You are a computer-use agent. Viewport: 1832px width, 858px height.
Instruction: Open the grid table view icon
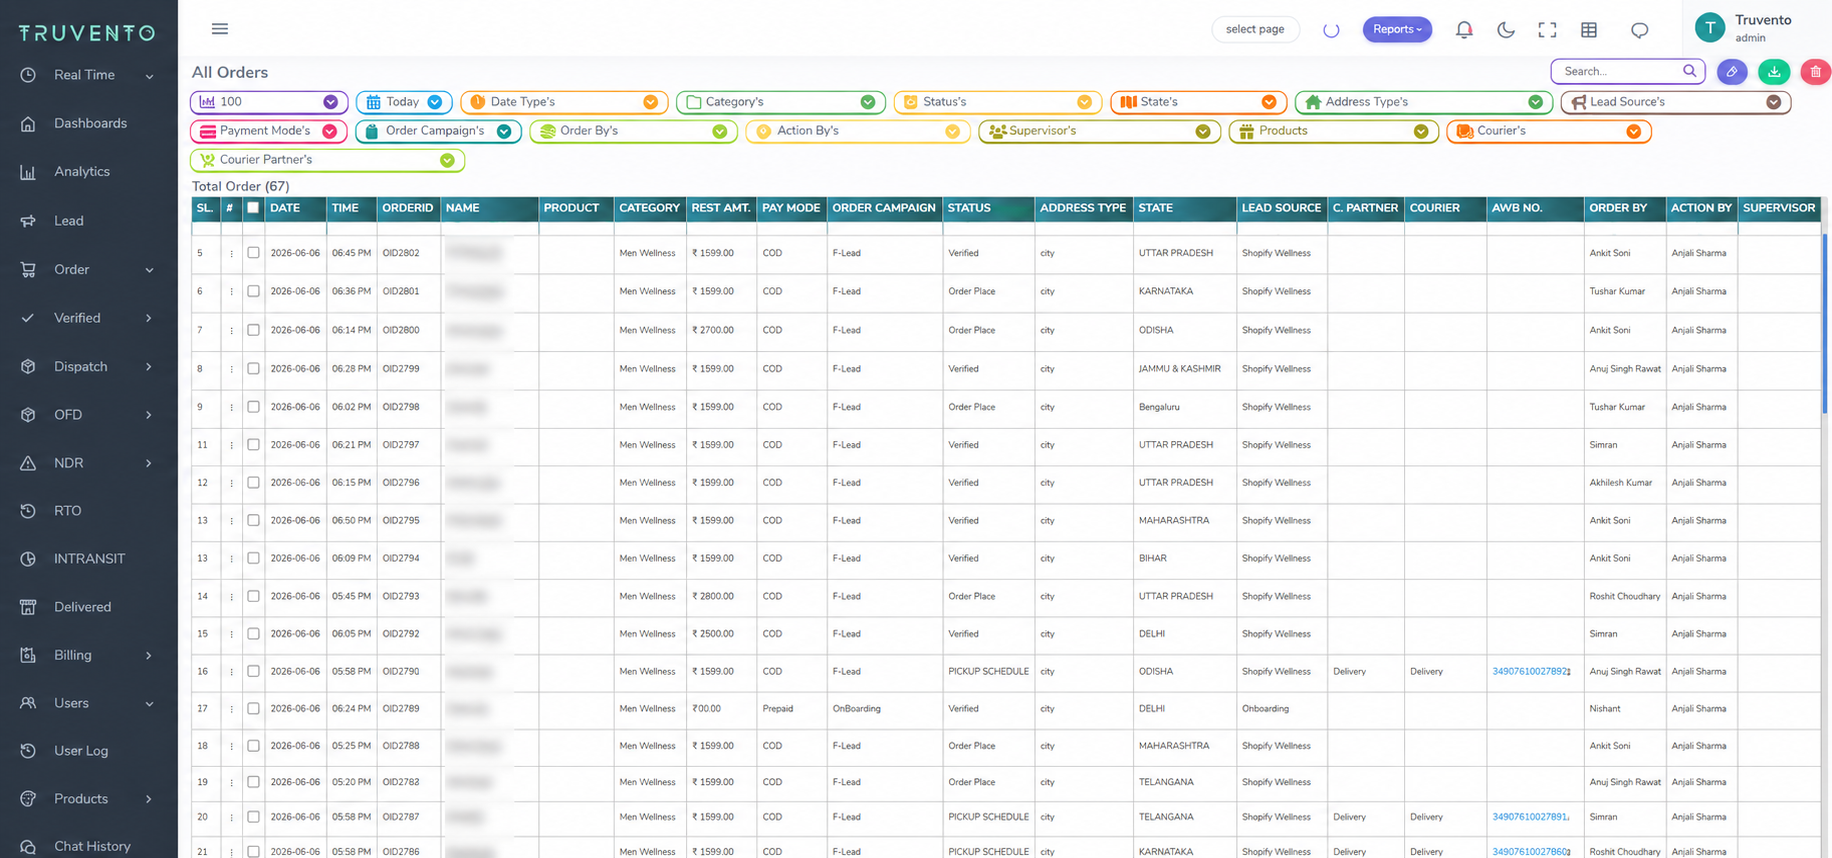(x=1589, y=30)
